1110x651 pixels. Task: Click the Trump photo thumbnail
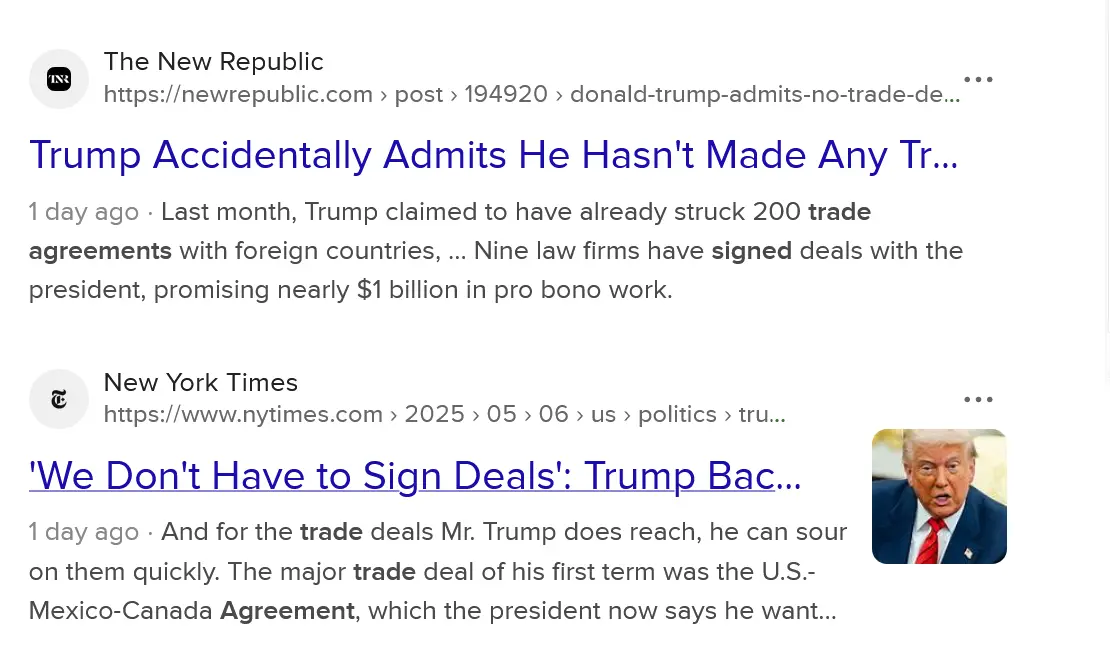pyautogui.click(x=939, y=496)
